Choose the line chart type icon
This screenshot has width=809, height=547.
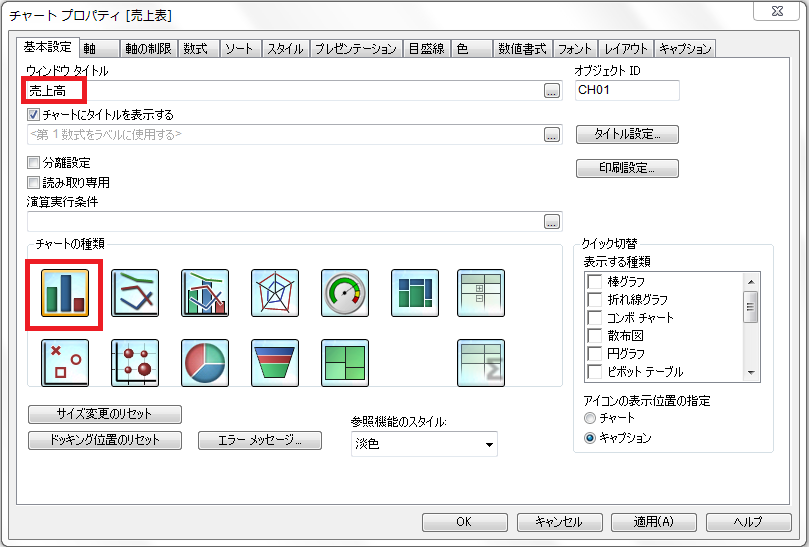click(x=135, y=294)
